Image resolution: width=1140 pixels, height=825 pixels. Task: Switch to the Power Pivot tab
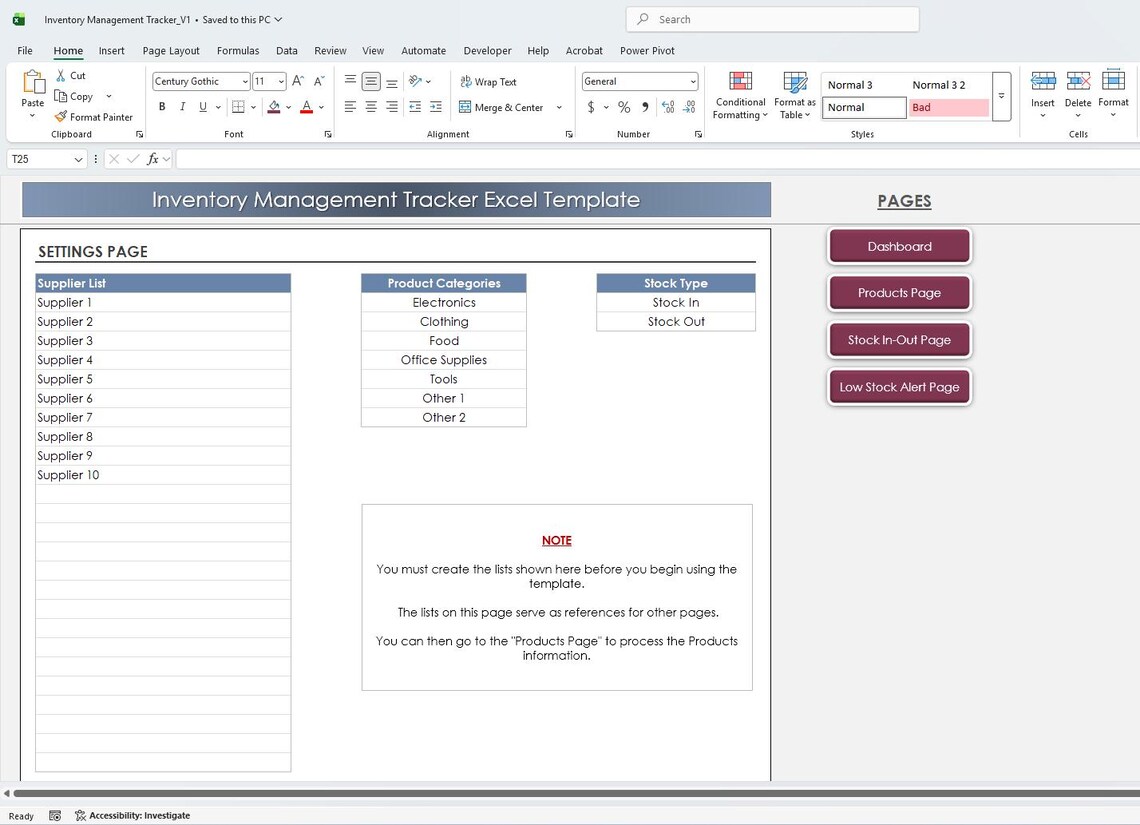(647, 50)
